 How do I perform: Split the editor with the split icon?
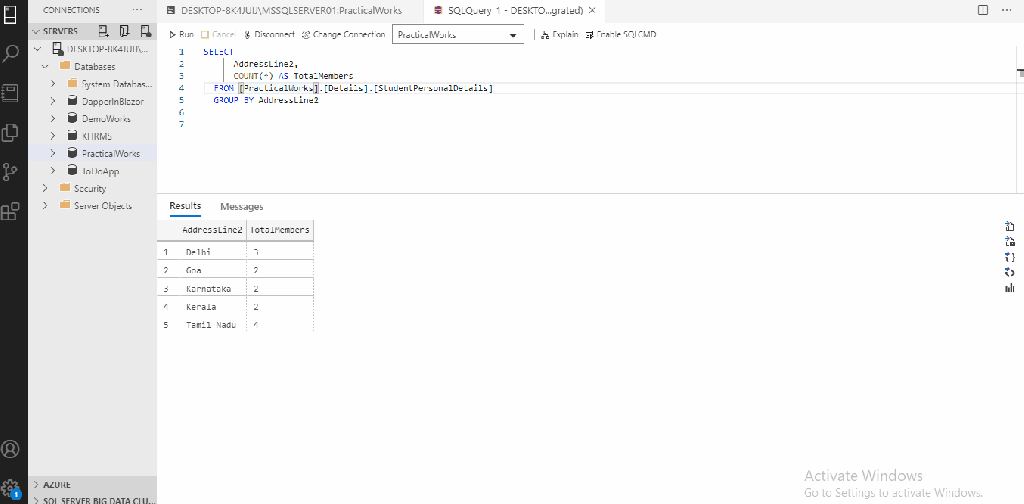click(x=982, y=10)
